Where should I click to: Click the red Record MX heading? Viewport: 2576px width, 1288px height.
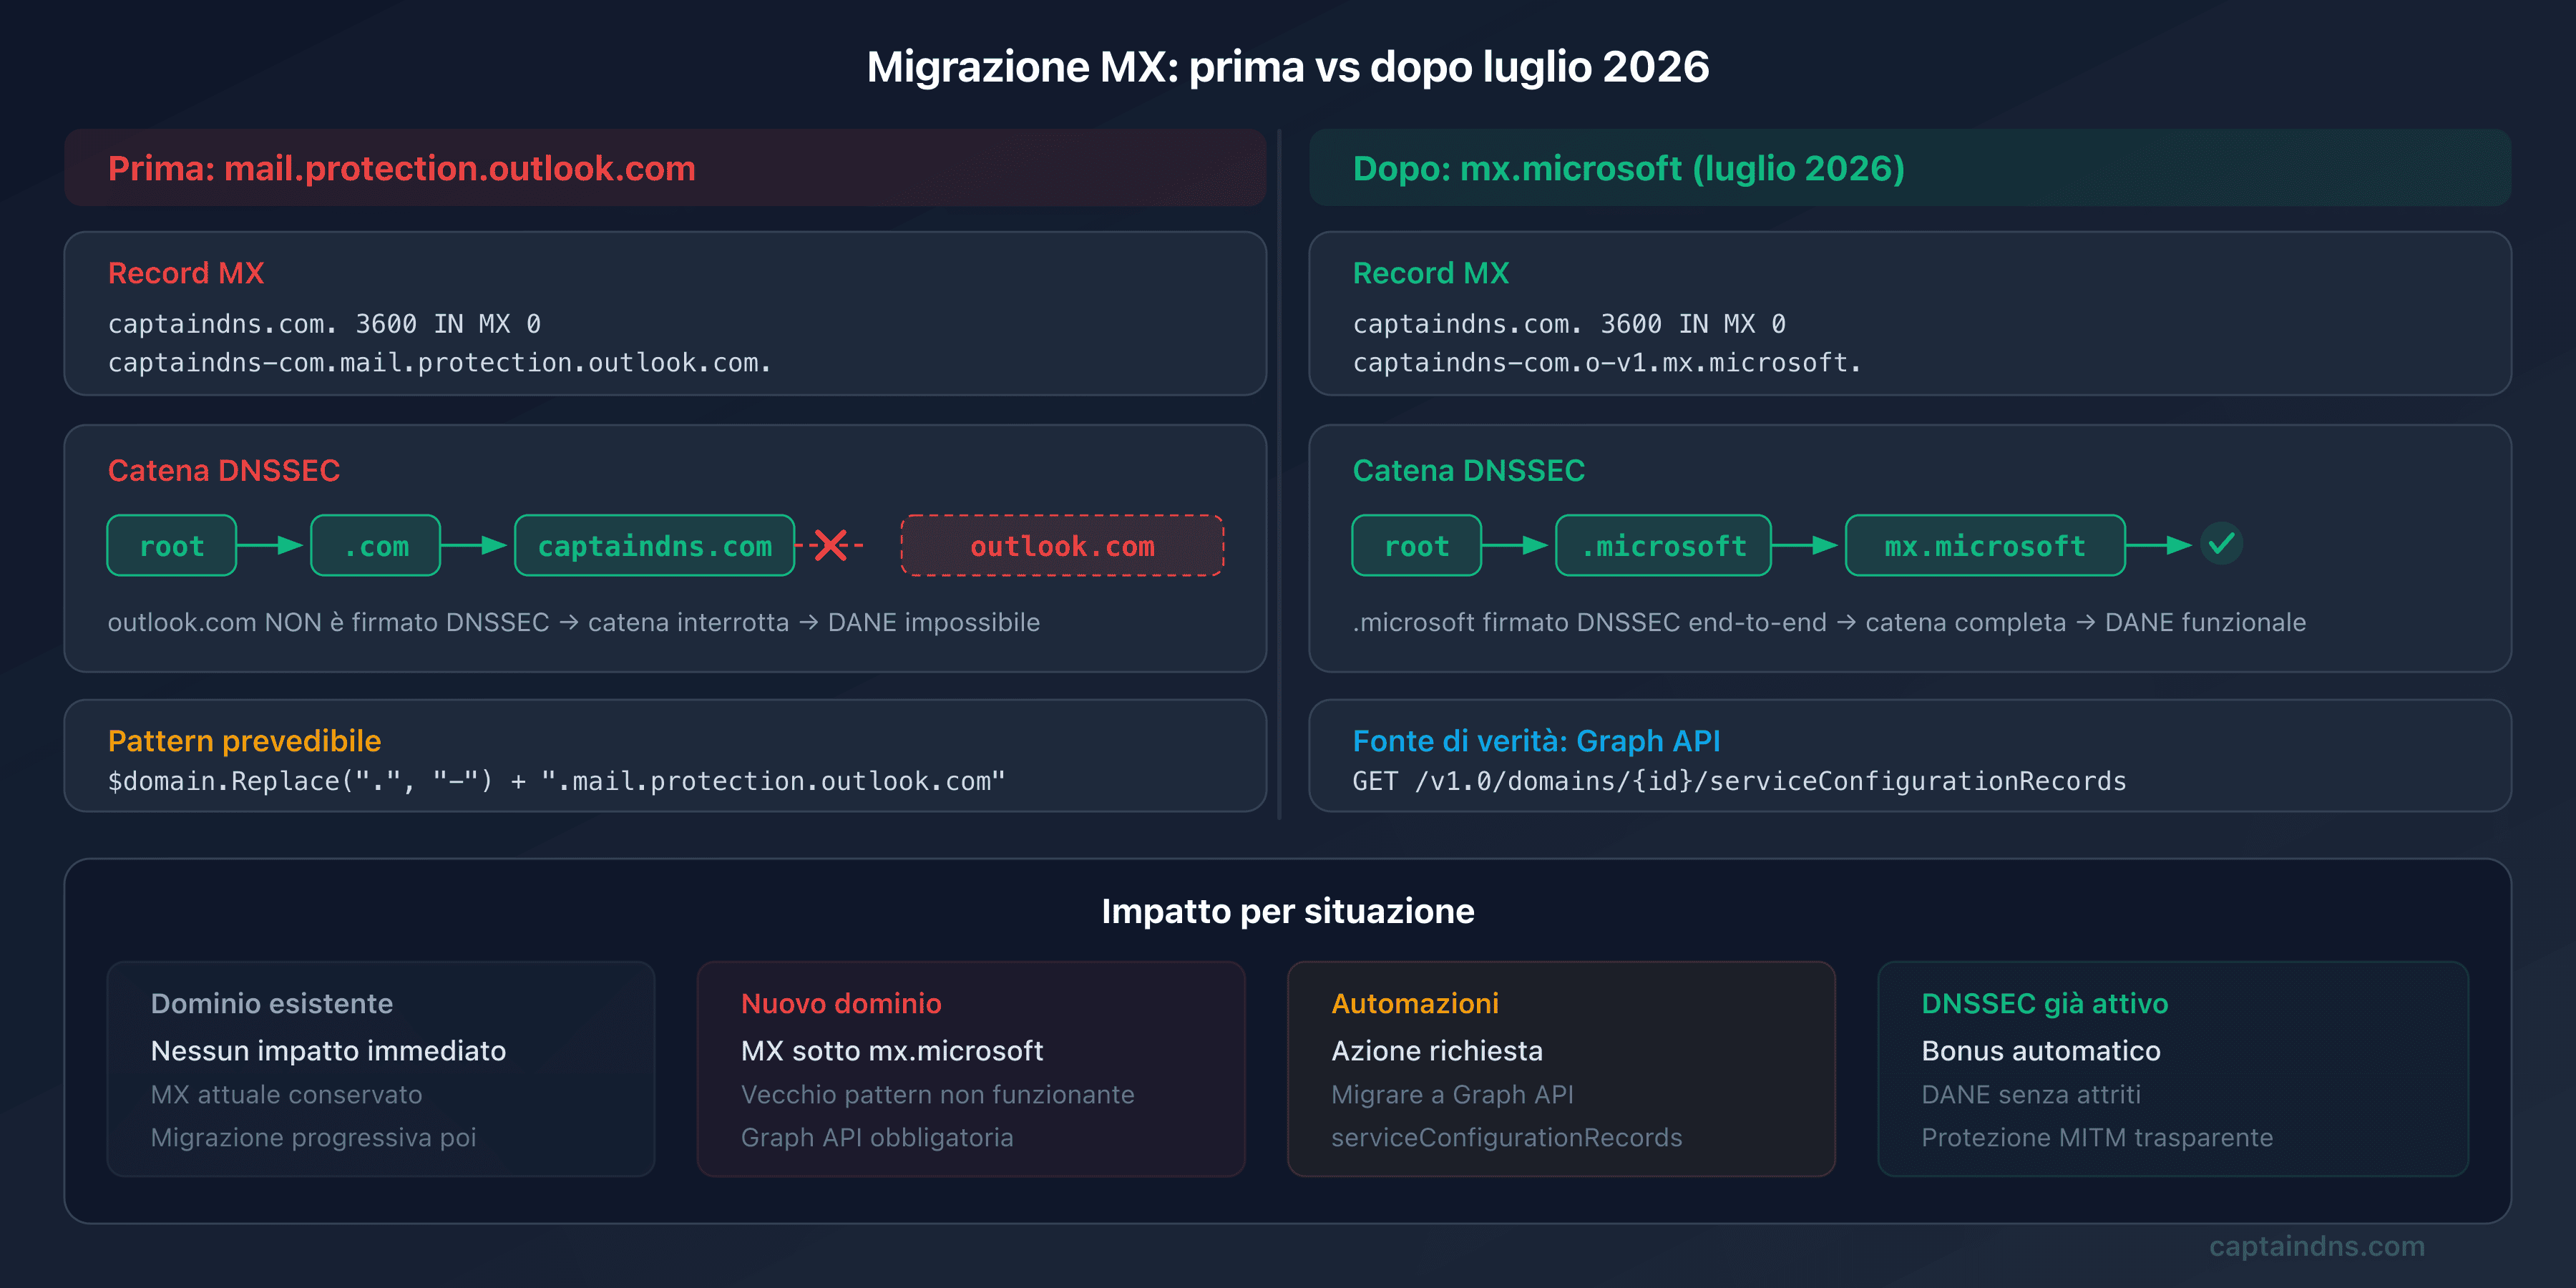[186, 273]
